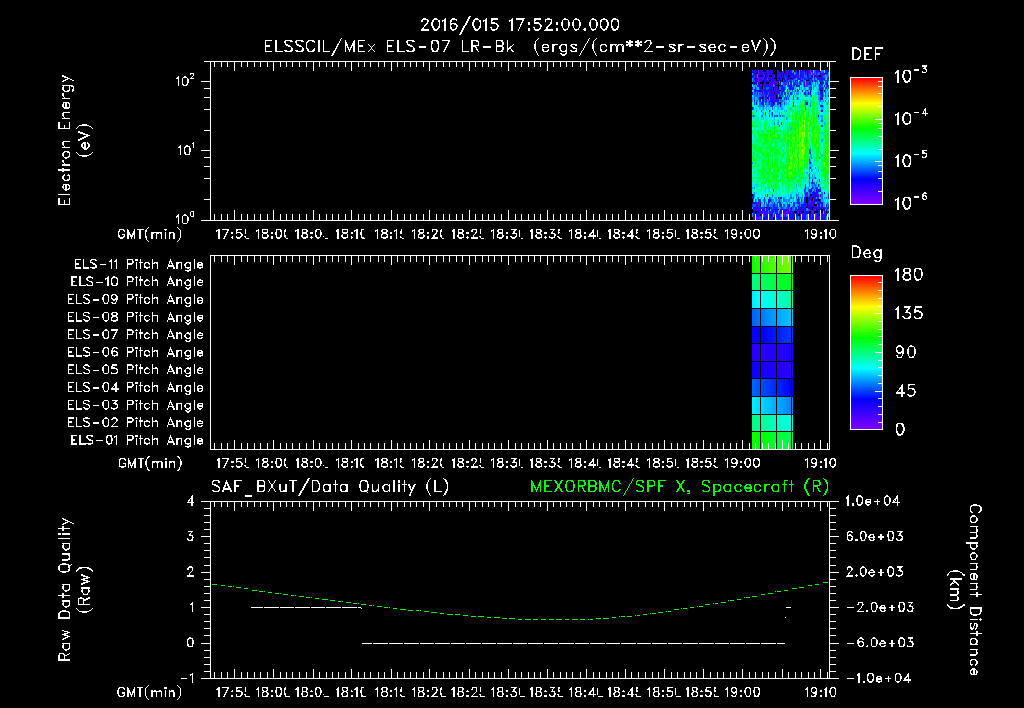Click the 'Component Distance (km)' axis title
This screenshot has height=708, width=1024.
[965, 590]
